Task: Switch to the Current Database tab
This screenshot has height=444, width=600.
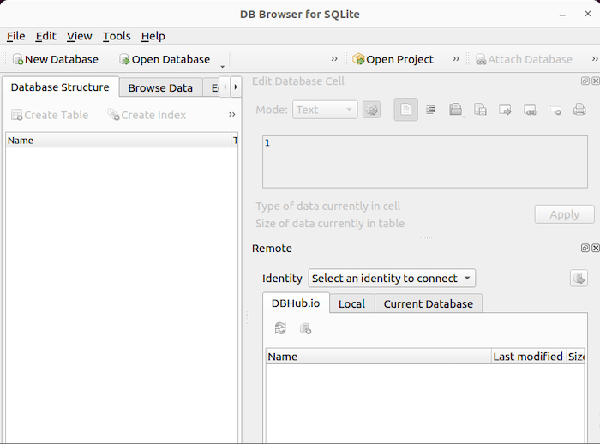Action: coord(428,304)
